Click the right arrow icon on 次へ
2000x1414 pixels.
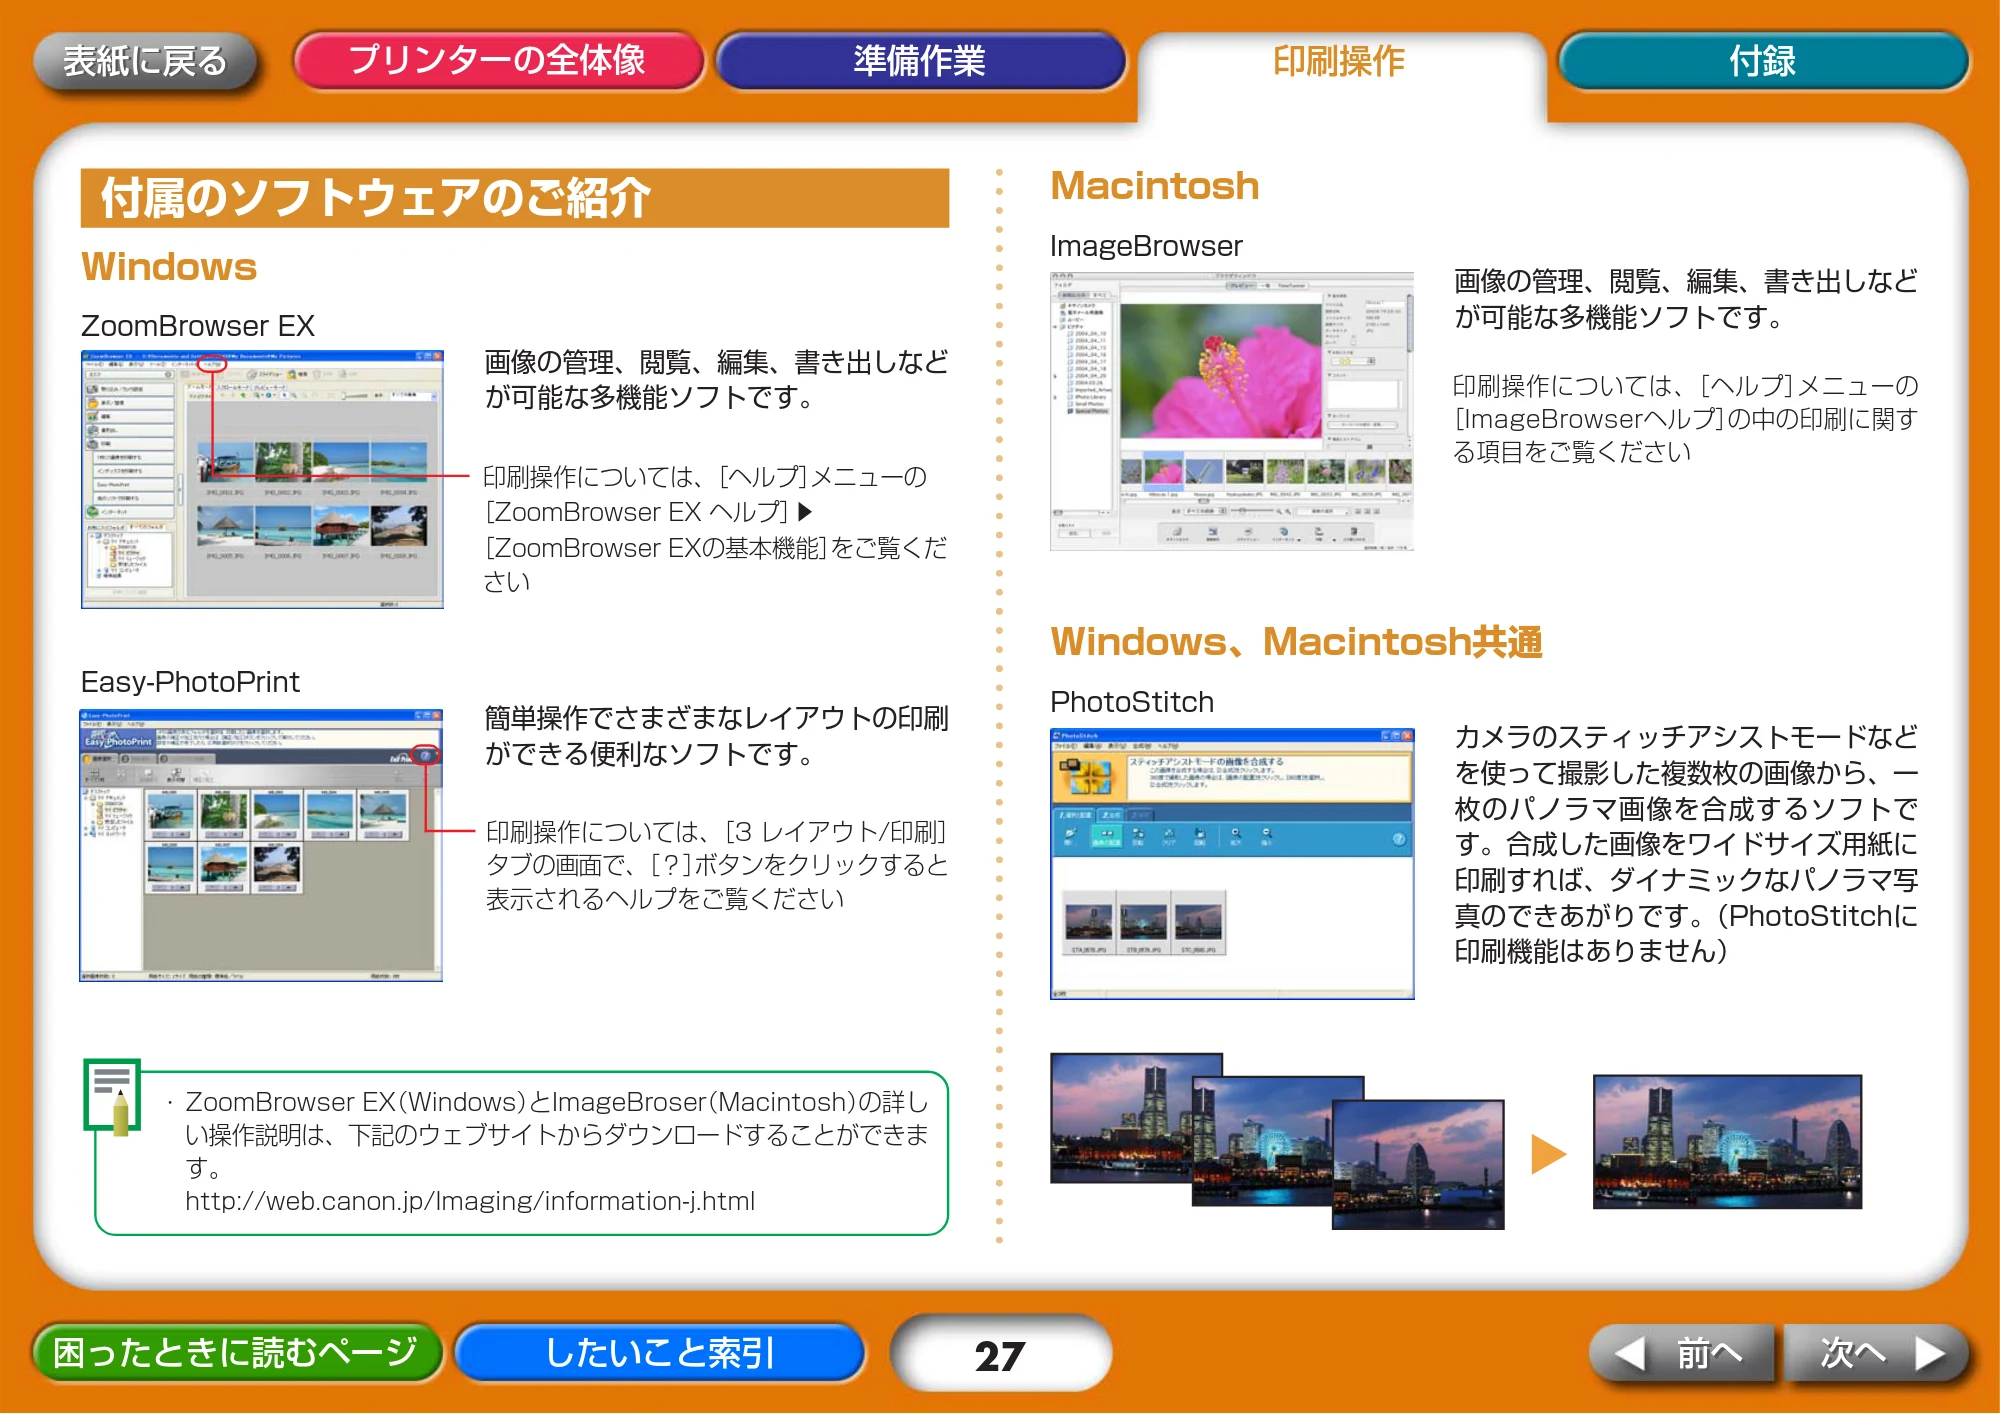click(1931, 1353)
